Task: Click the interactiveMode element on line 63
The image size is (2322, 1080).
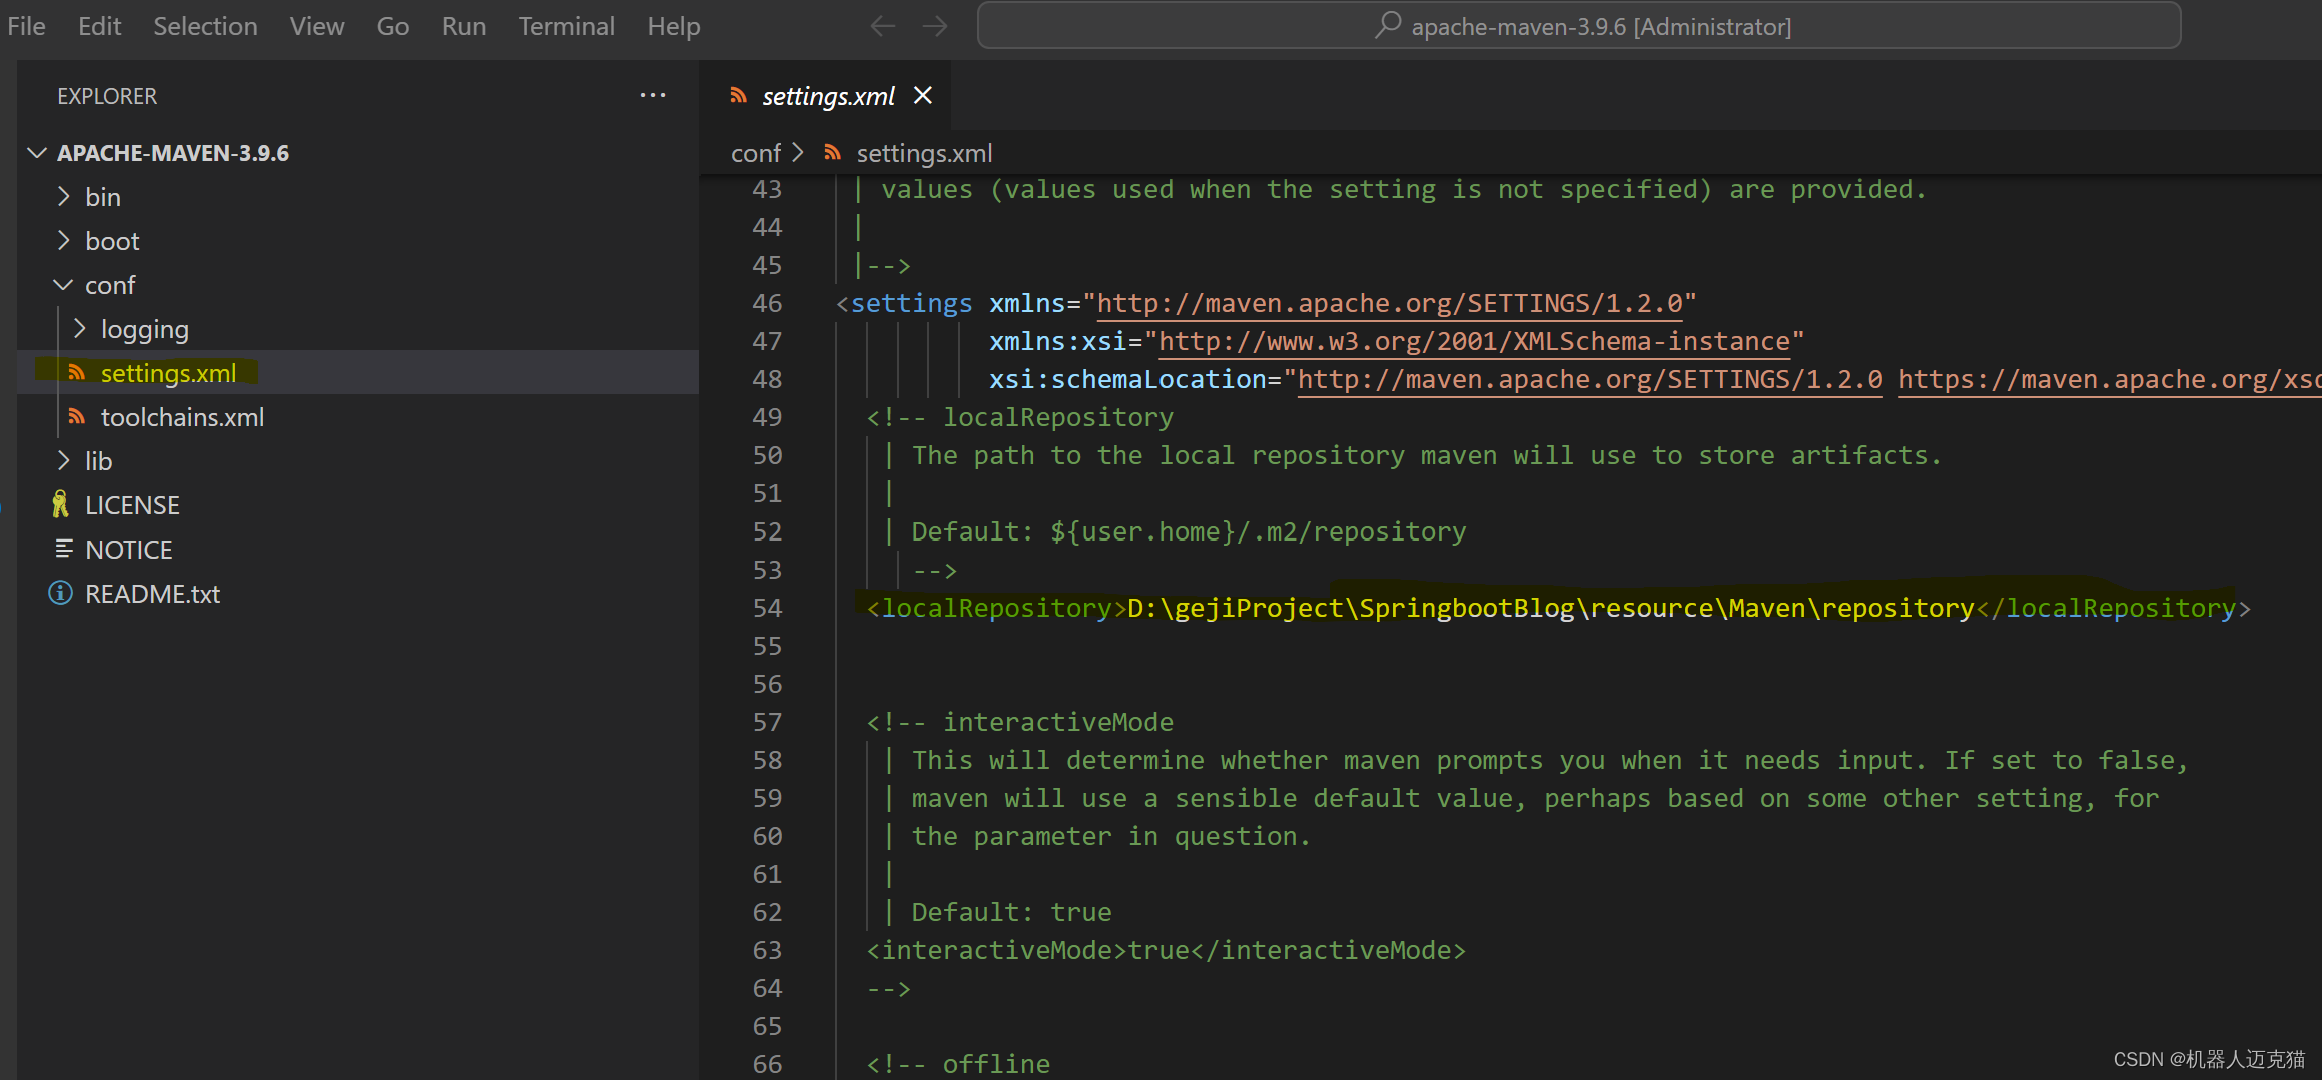Action: (1166, 951)
